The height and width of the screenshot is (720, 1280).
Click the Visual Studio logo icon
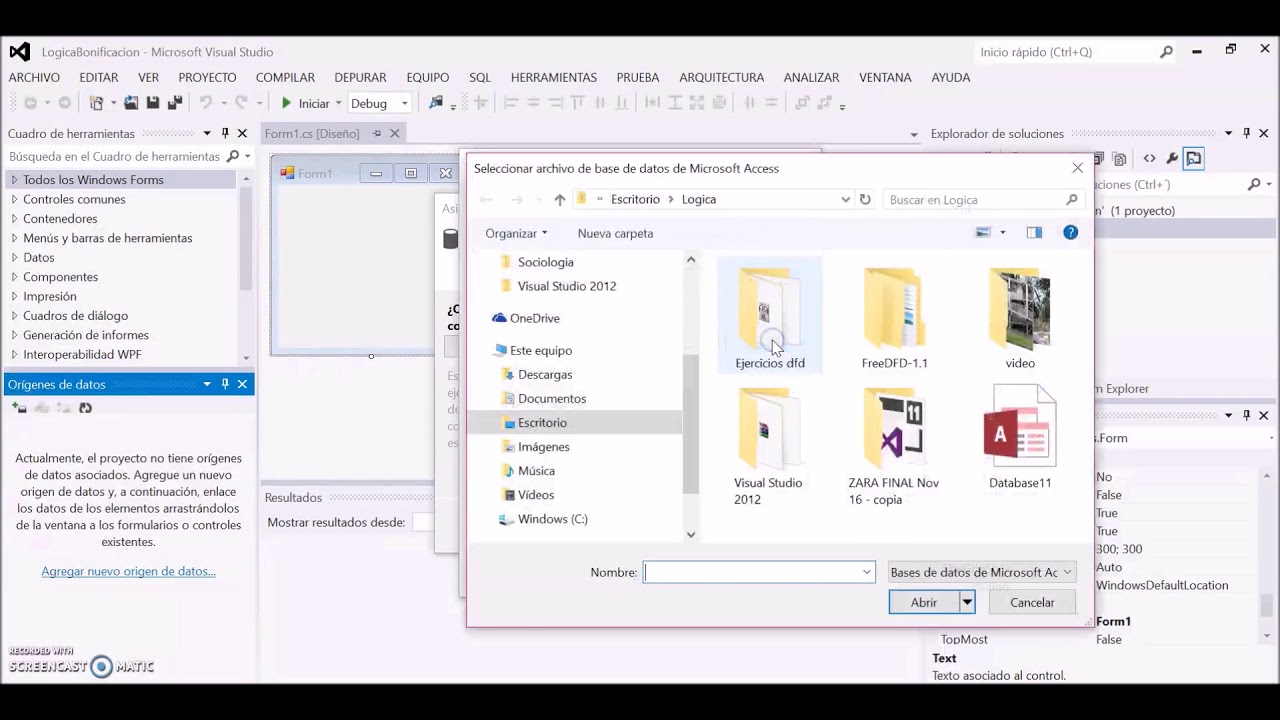click(x=20, y=52)
